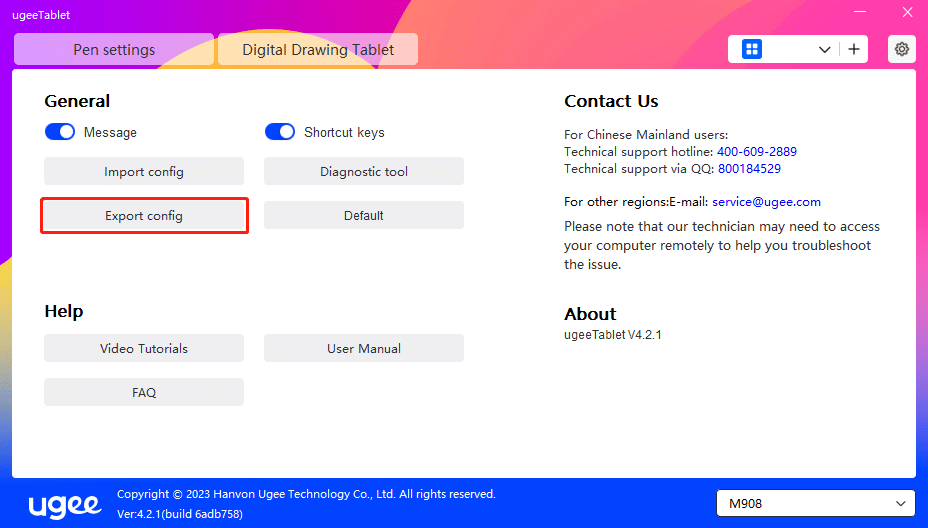928x528 pixels.
Task: Click the QQ support number 800184529
Action: (749, 169)
